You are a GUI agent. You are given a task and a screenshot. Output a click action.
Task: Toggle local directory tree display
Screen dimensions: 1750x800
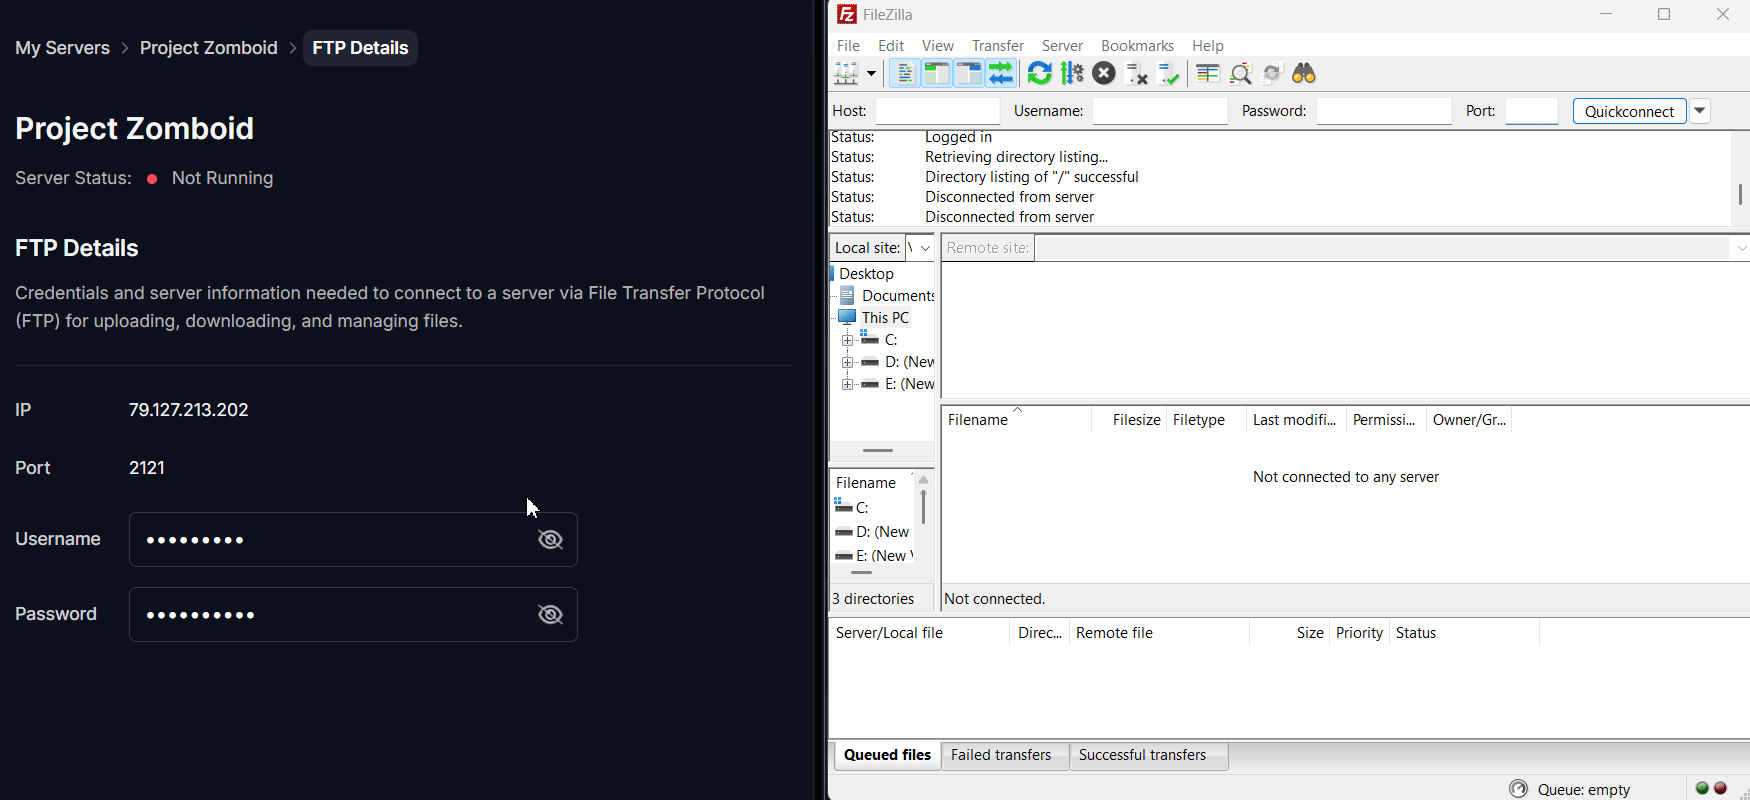tap(937, 74)
